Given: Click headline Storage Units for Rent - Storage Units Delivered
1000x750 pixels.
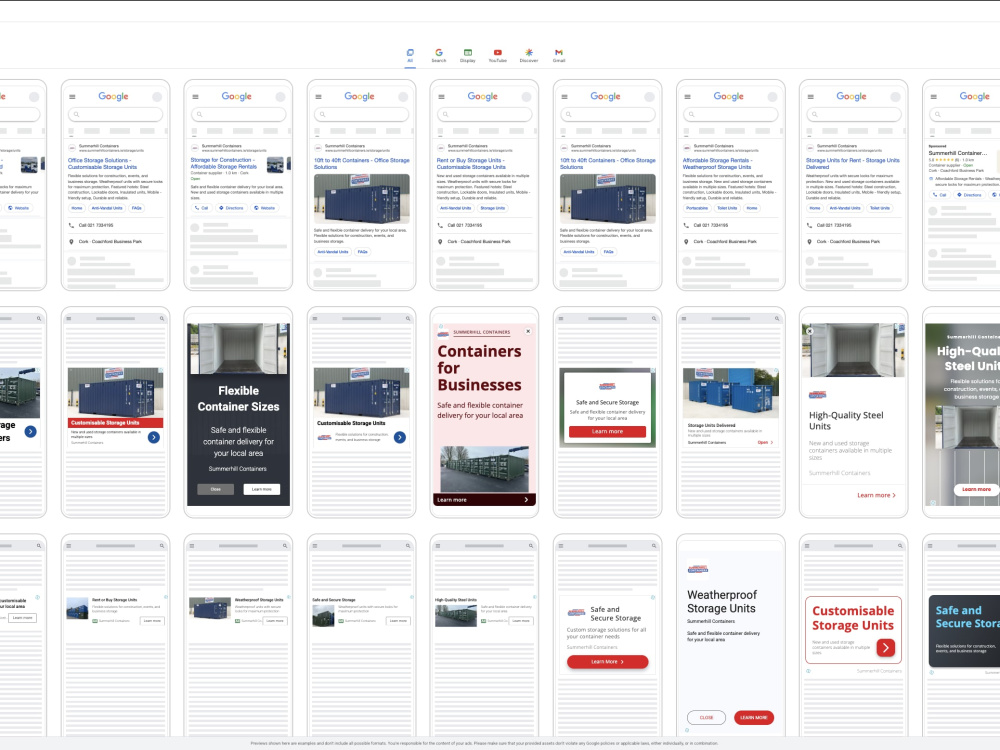Looking at the screenshot, I should click(x=853, y=163).
